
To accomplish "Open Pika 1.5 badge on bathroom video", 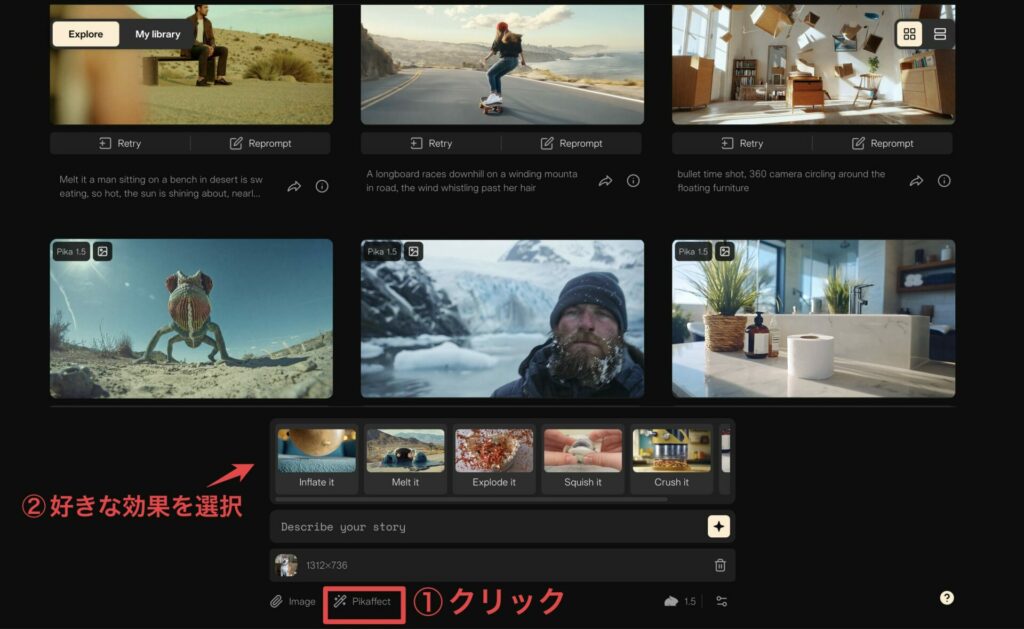I will click(x=691, y=251).
